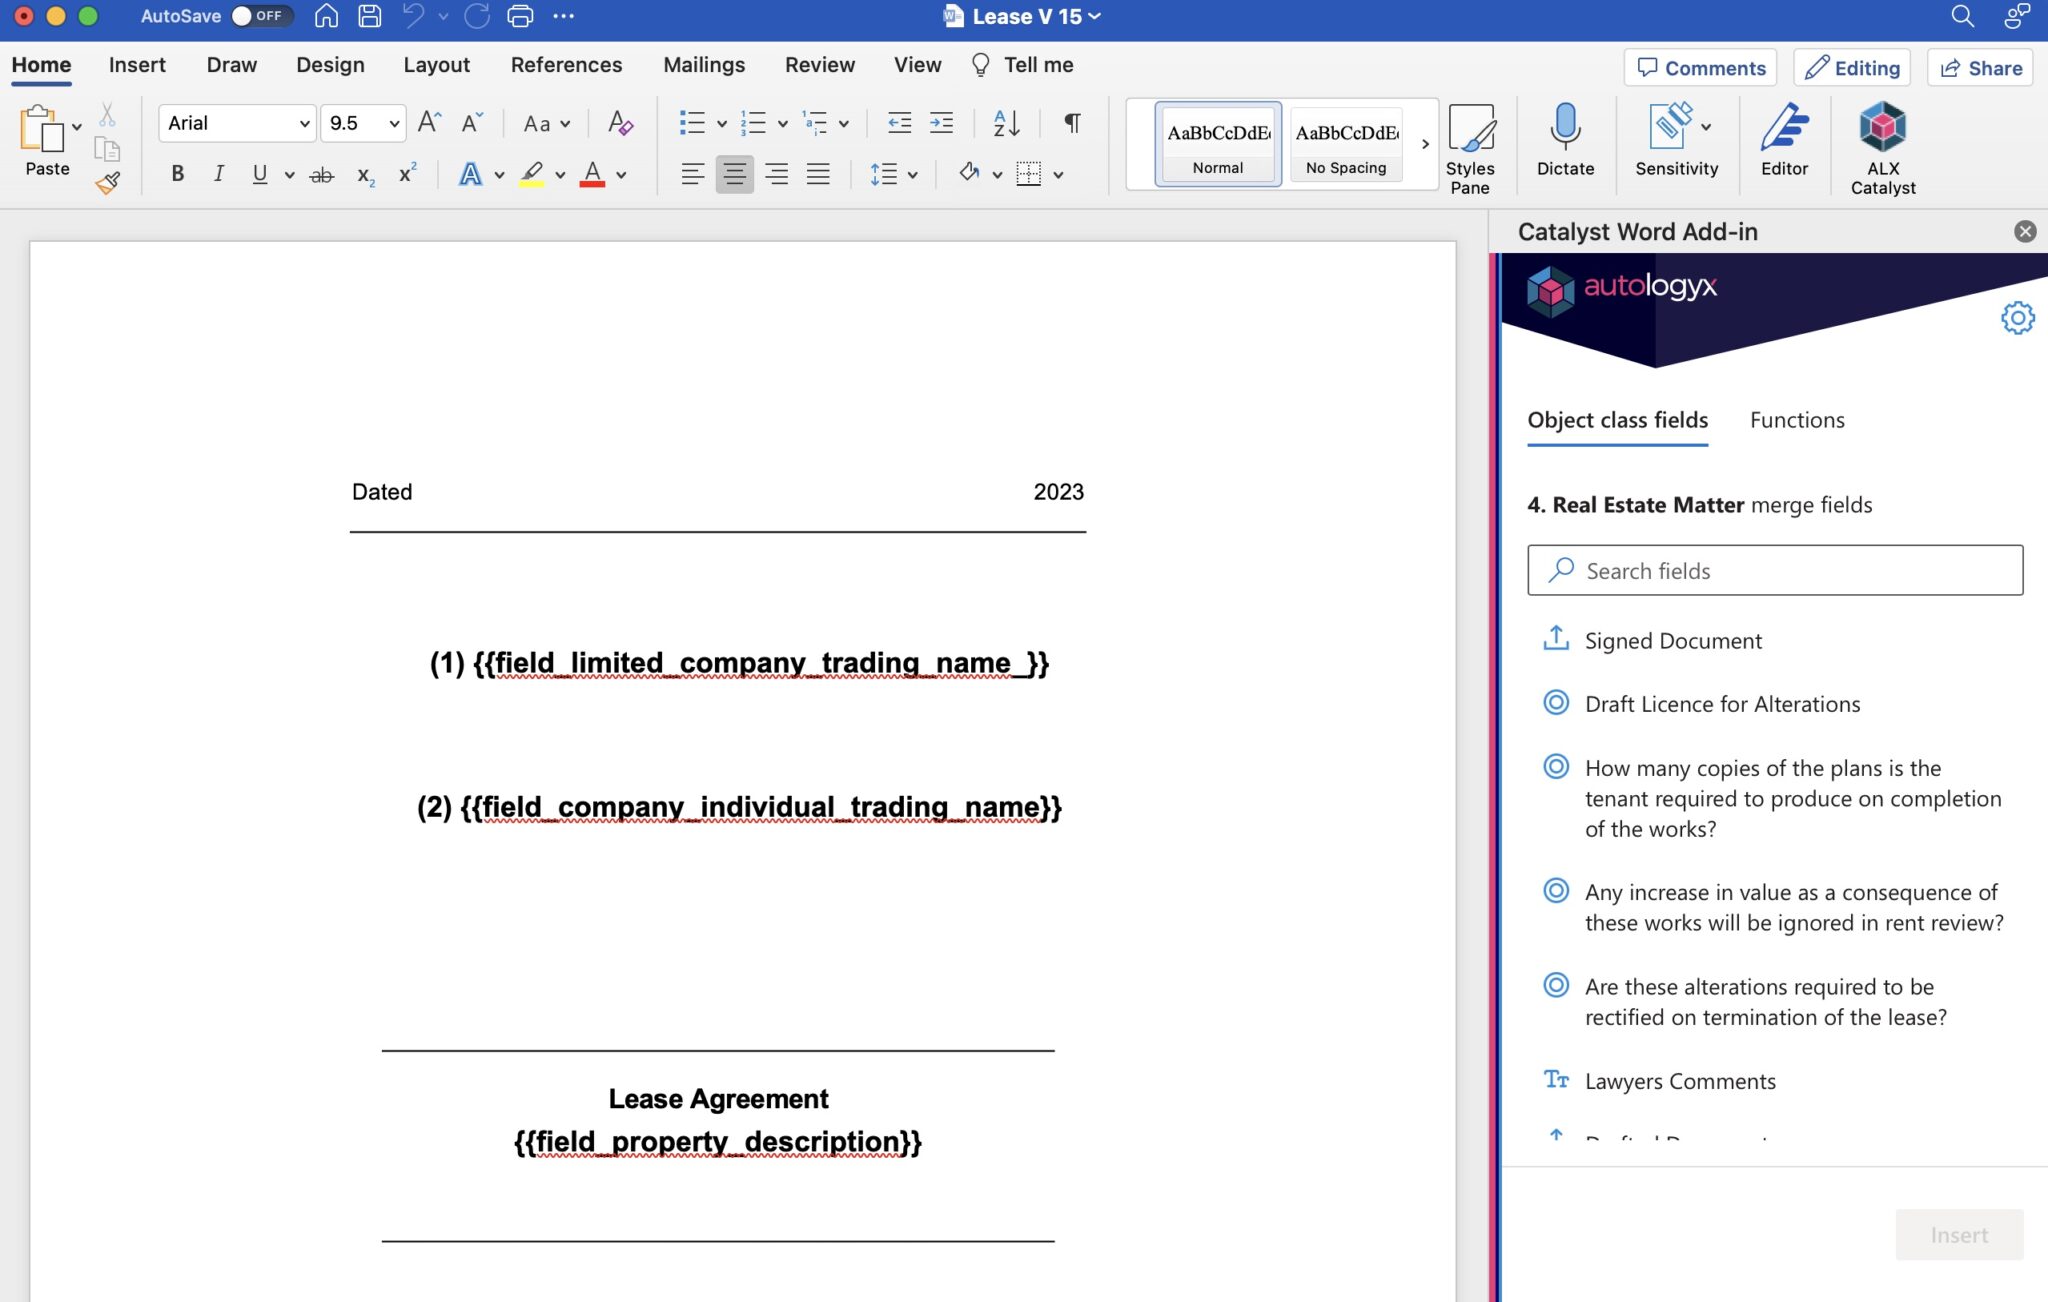Click the Format Painter brush icon
This screenshot has width=2048, height=1302.
[x=107, y=183]
